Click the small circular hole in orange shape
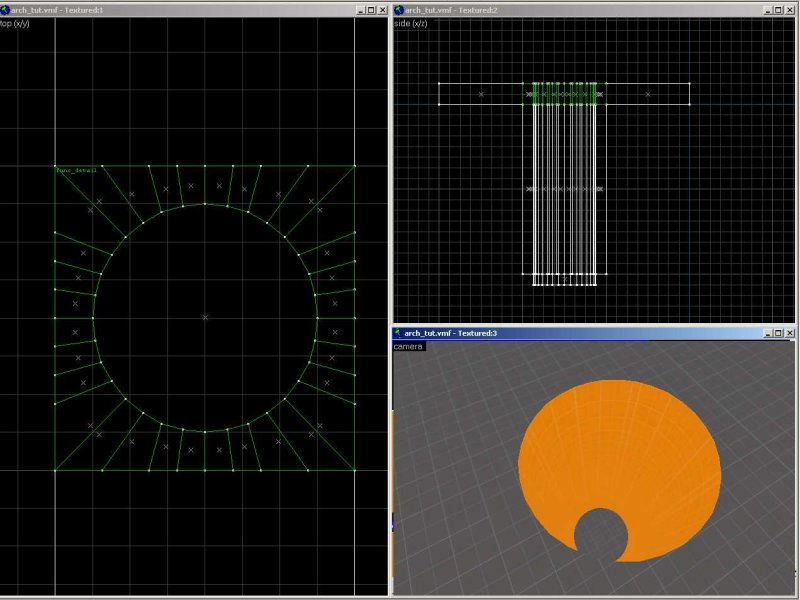The width and height of the screenshot is (800, 600). [600, 534]
